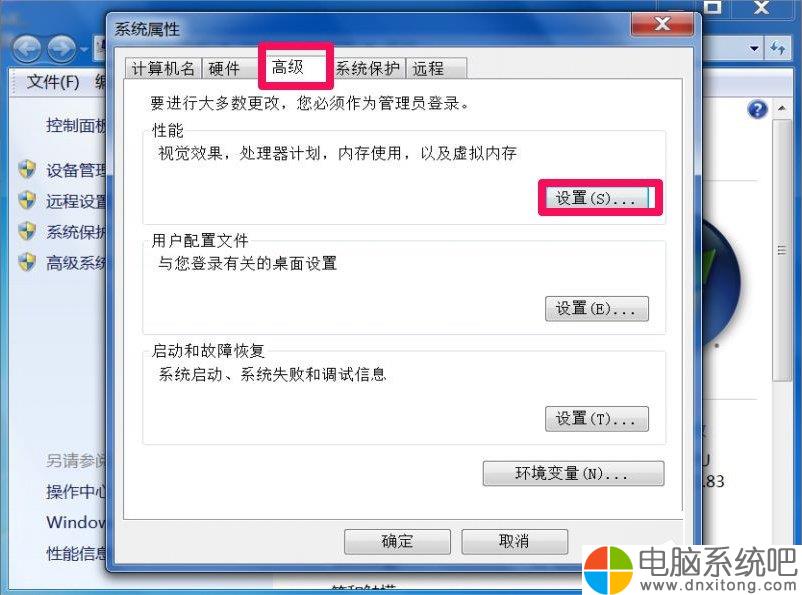Click the 环境变量(N) button
This screenshot has width=802, height=595.
(573, 473)
